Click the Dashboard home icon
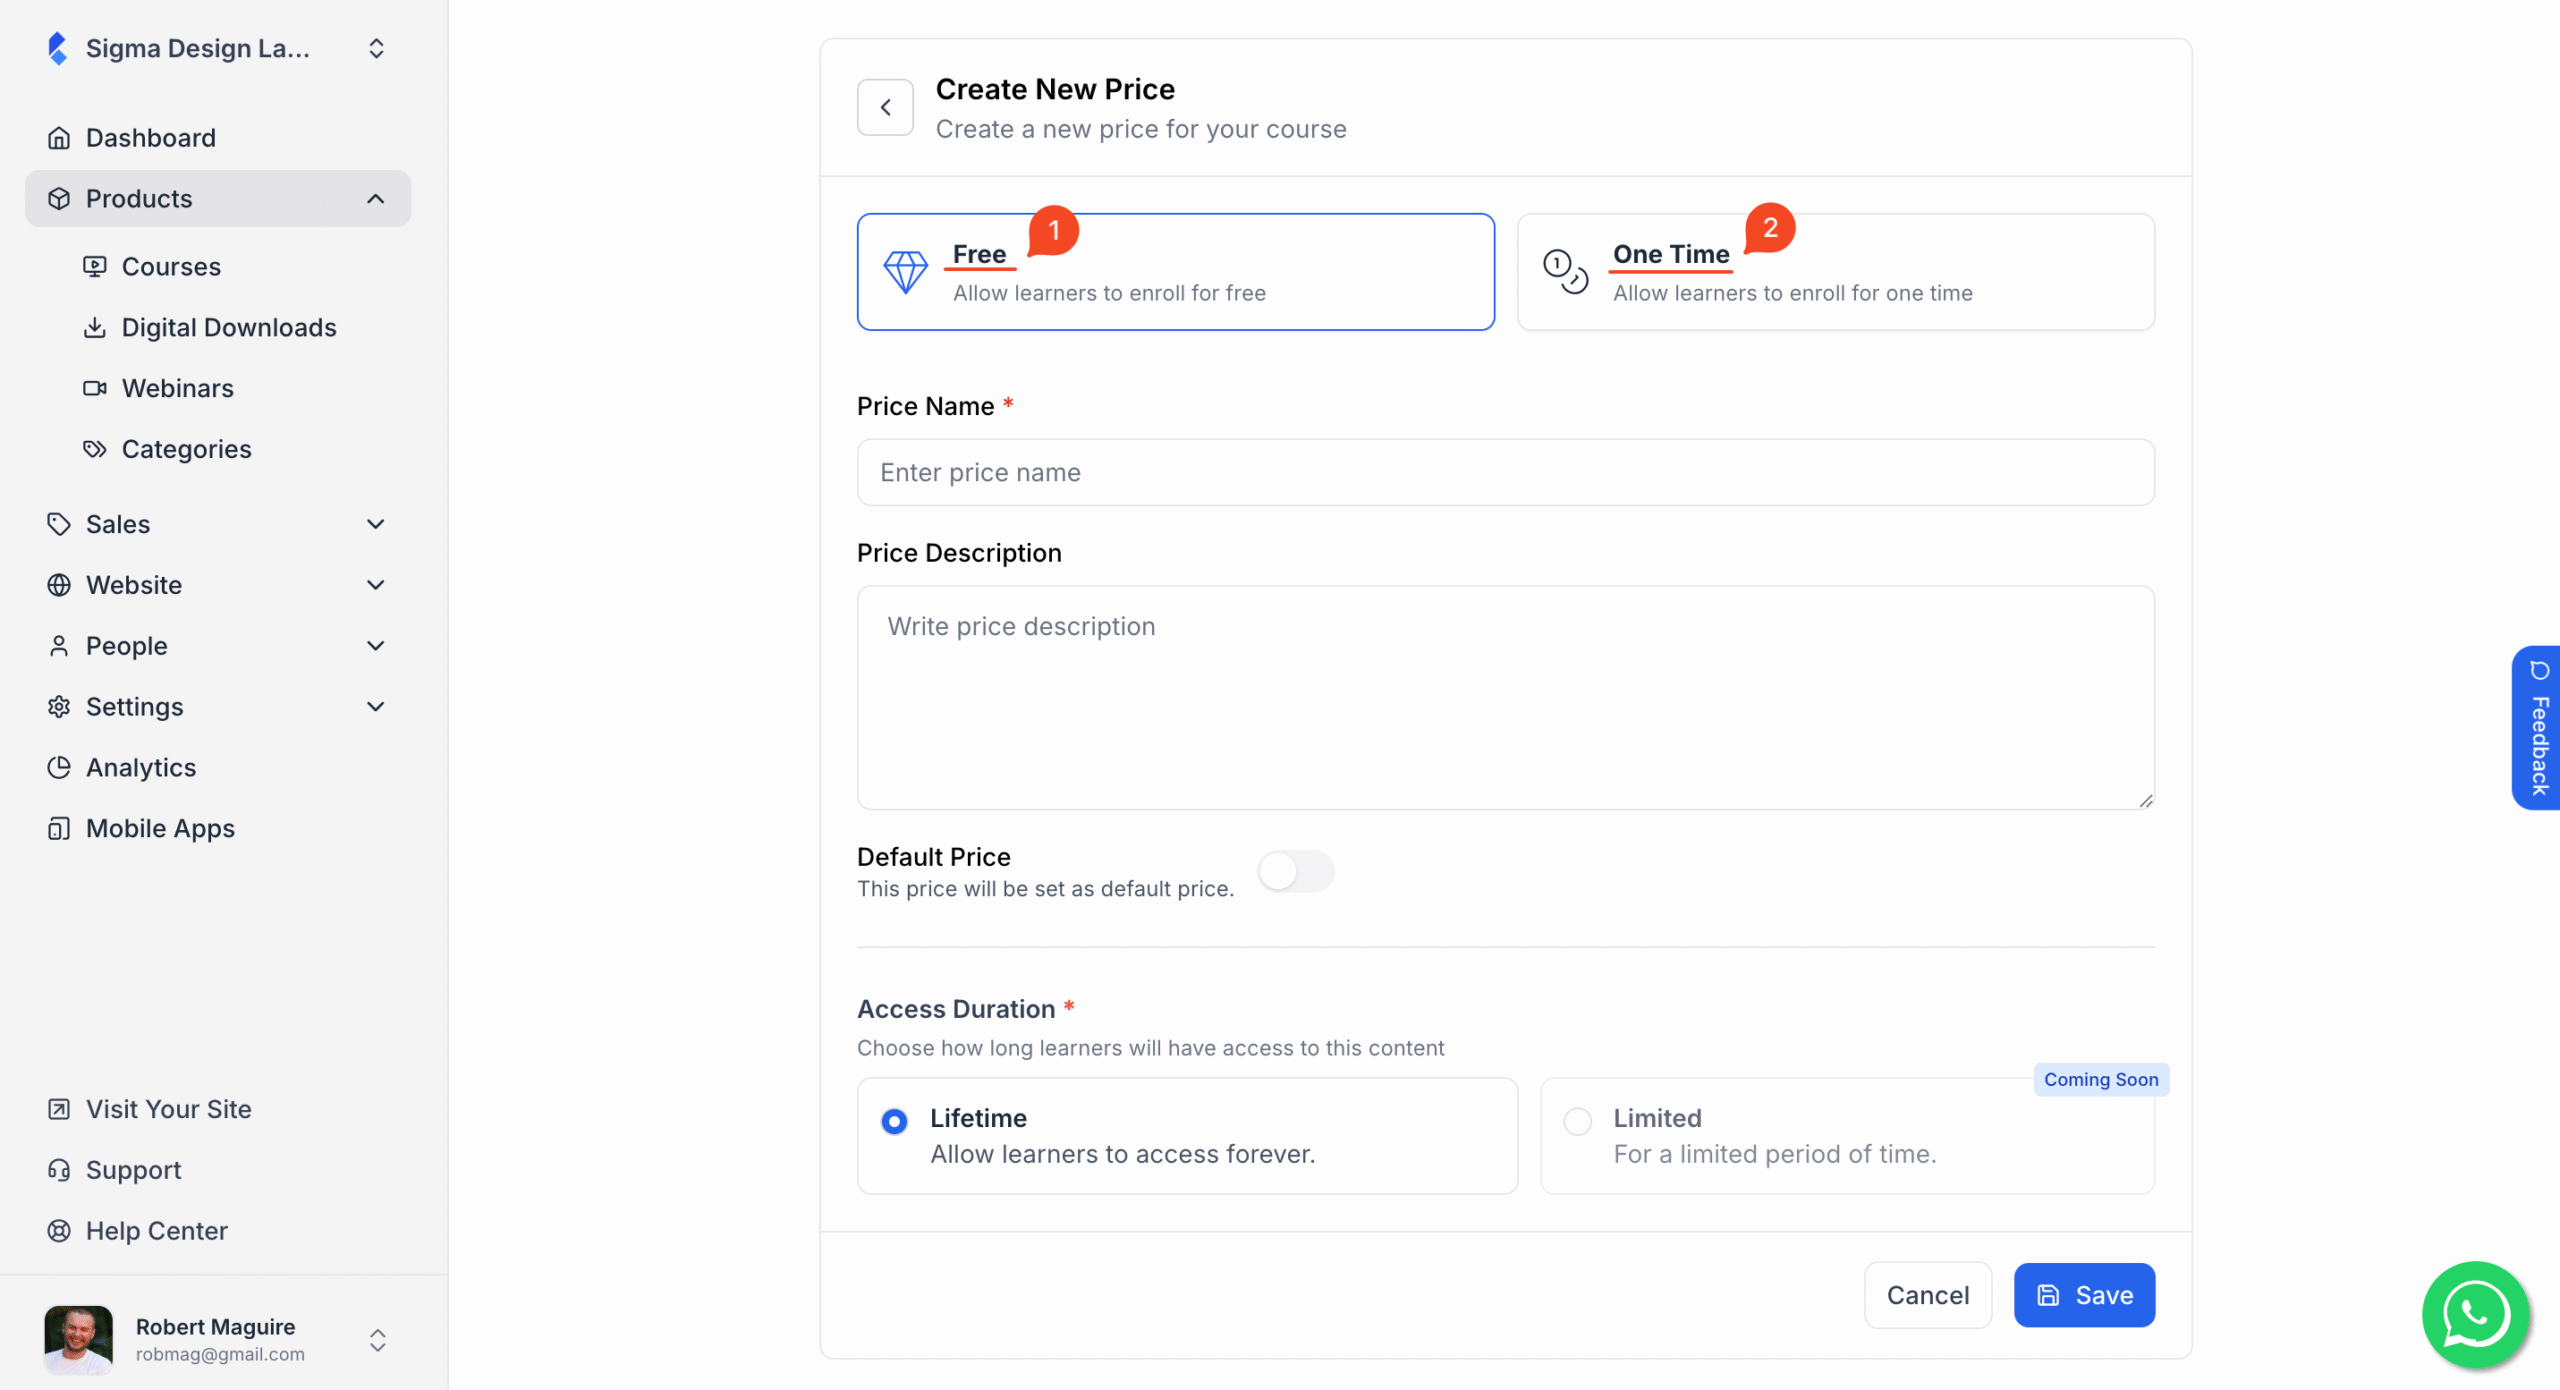2560x1390 pixels. (59, 138)
